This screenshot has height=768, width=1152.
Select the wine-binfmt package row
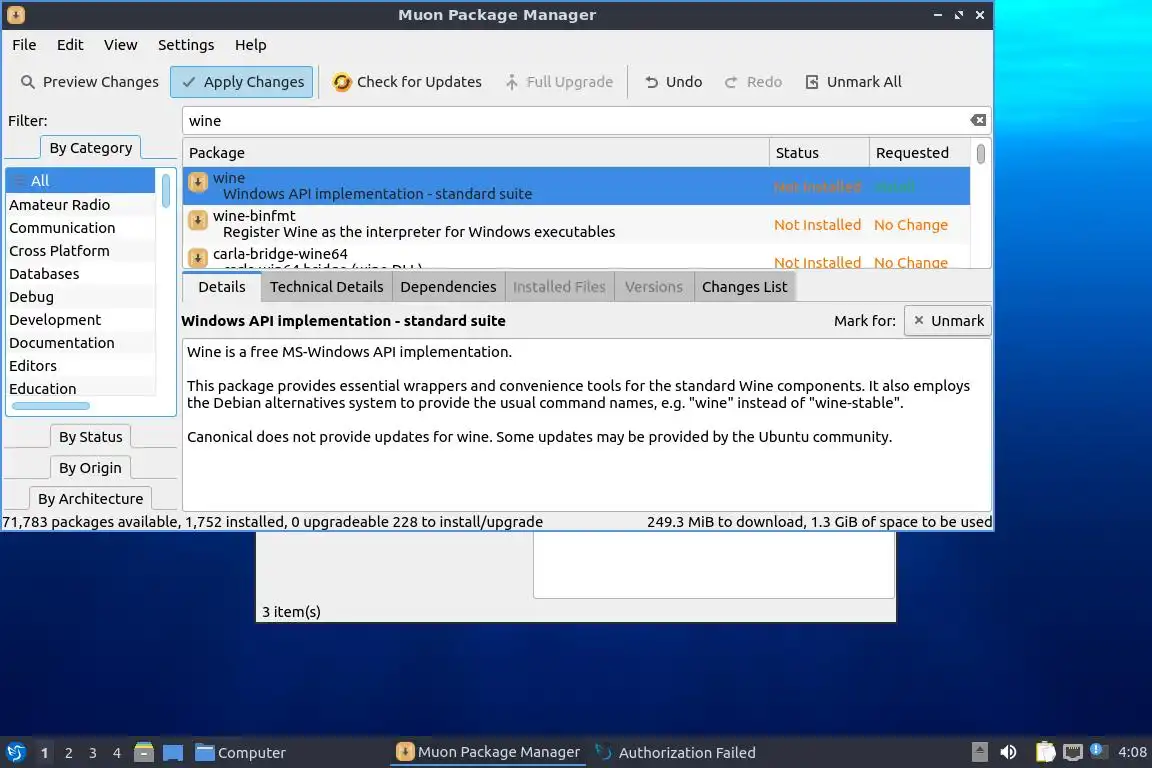pos(576,224)
